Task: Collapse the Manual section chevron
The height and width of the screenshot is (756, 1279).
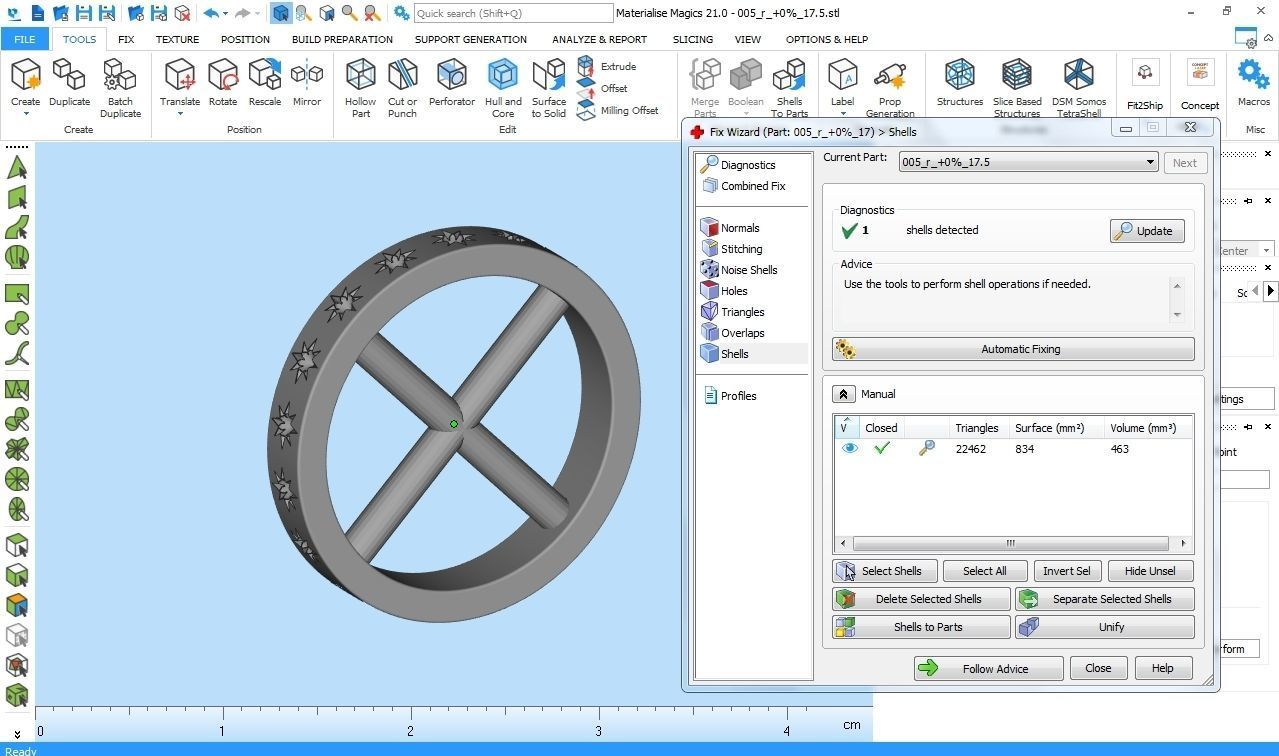Action: 843,394
